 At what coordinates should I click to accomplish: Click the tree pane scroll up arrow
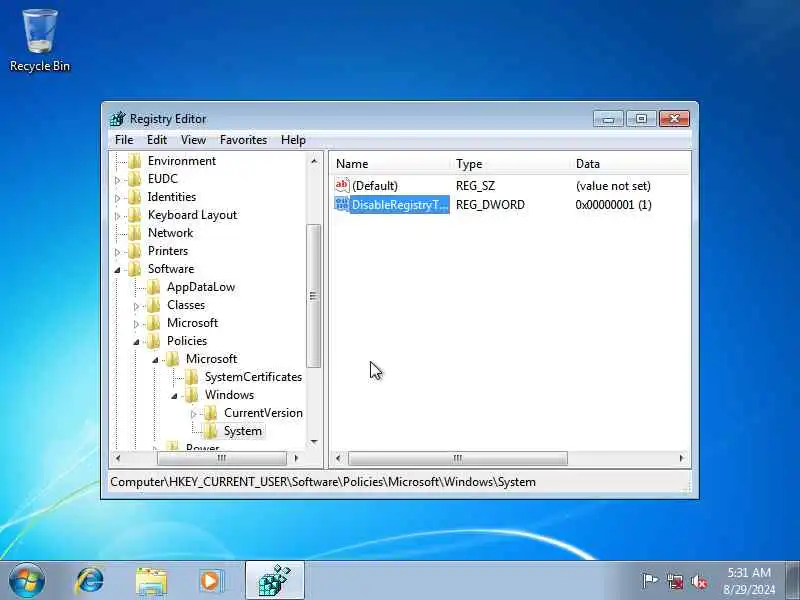pos(314,161)
